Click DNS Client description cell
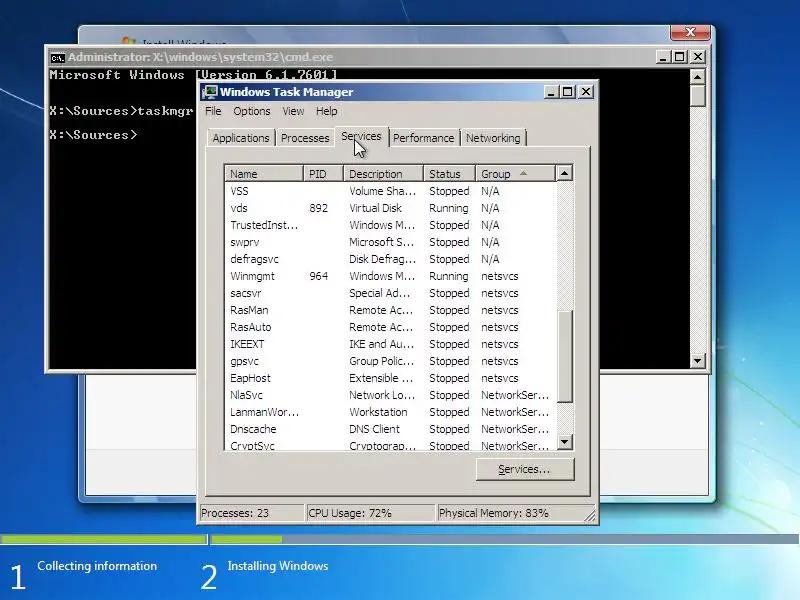 click(374, 429)
